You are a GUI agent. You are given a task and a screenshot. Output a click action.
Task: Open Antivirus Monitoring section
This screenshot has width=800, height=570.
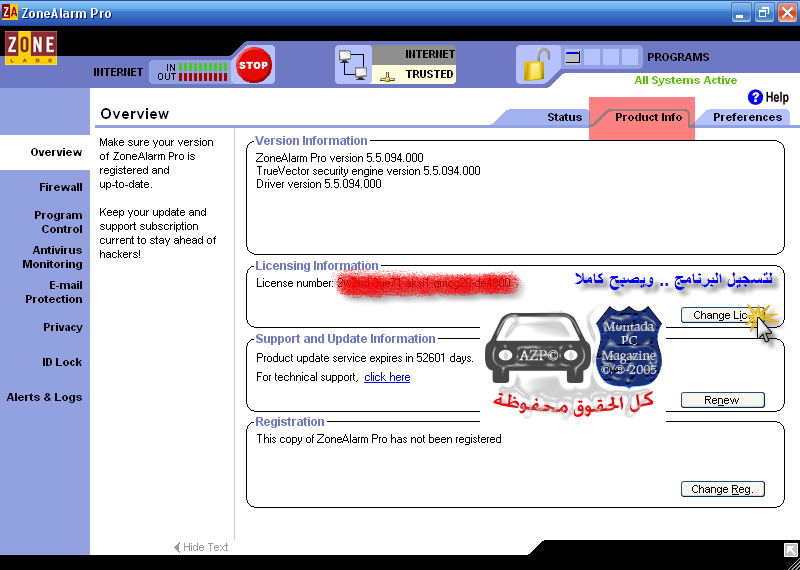pos(53,257)
